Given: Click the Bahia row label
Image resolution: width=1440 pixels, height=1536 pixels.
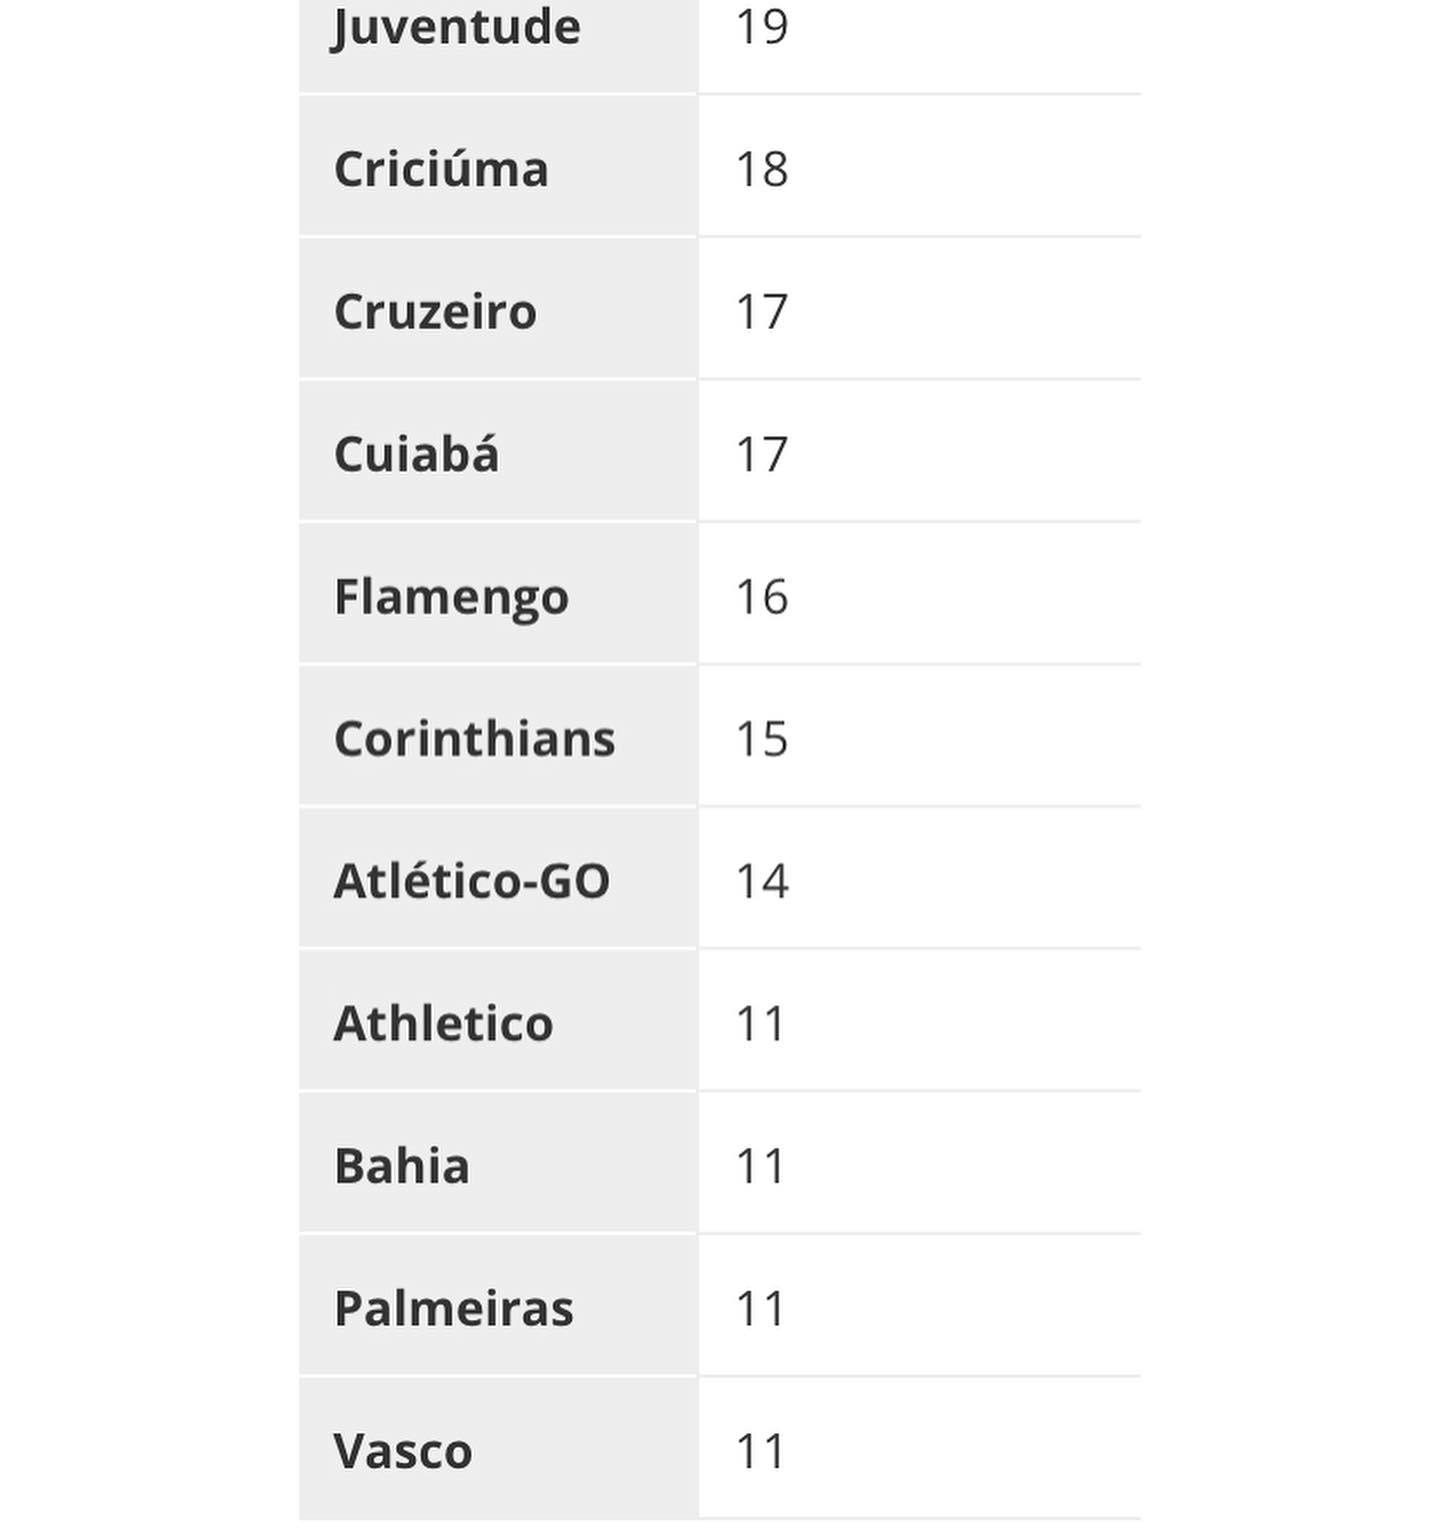Looking at the screenshot, I should [401, 1166].
